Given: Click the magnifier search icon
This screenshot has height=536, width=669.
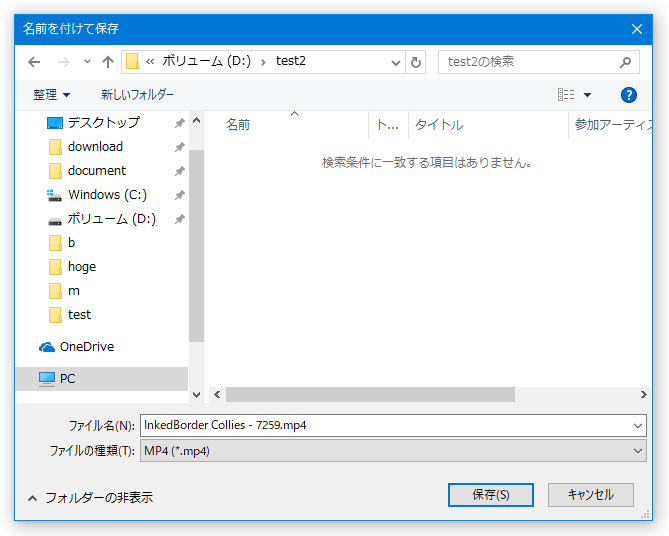Looking at the screenshot, I should [x=625, y=62].
